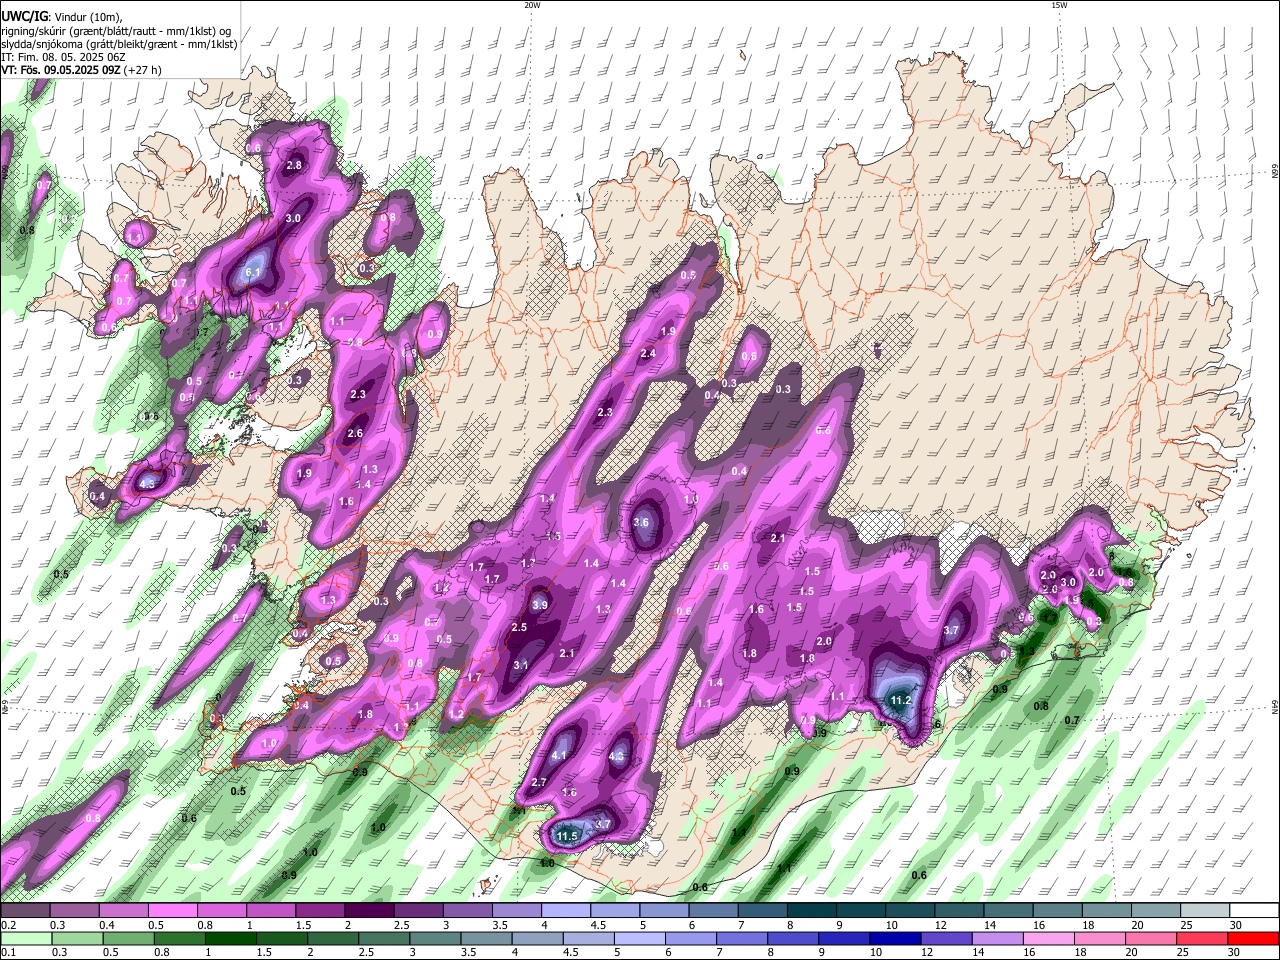Pick the 4 light lavender swatch in top legend row
This screenshot has height=960, width=1280.
pyautogui.click(x=566, y=911)
